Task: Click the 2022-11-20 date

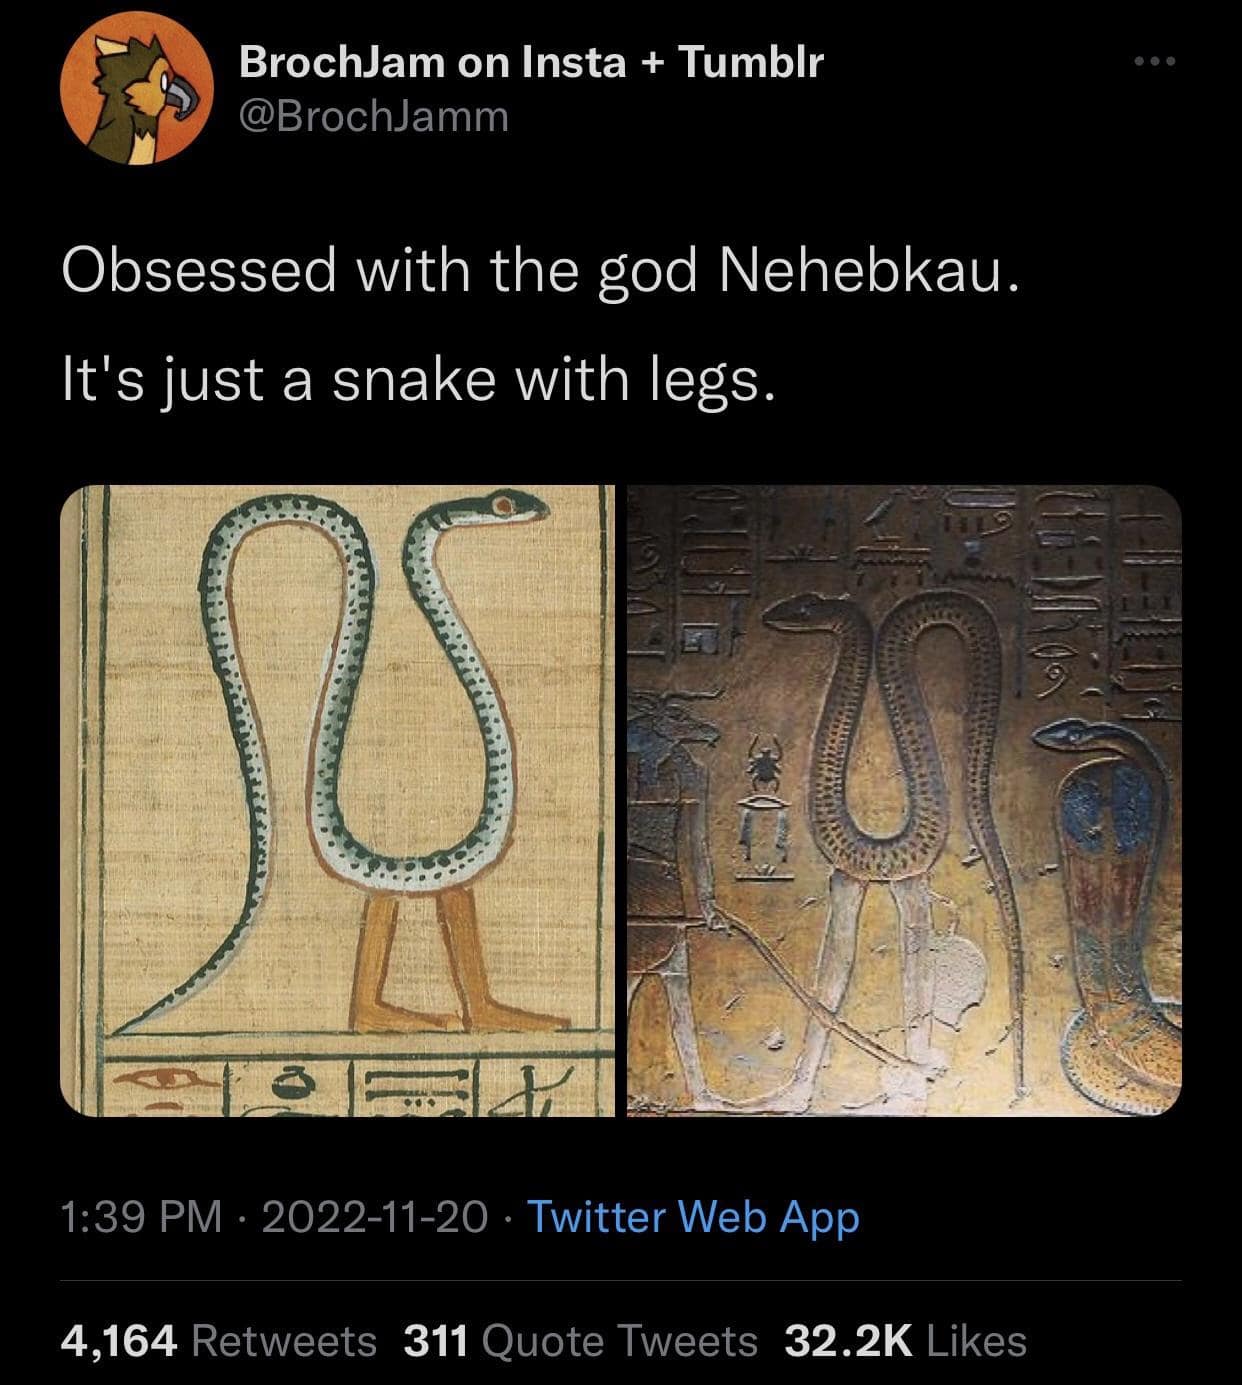Action: pyautogui.click(x=374, y=1217)
